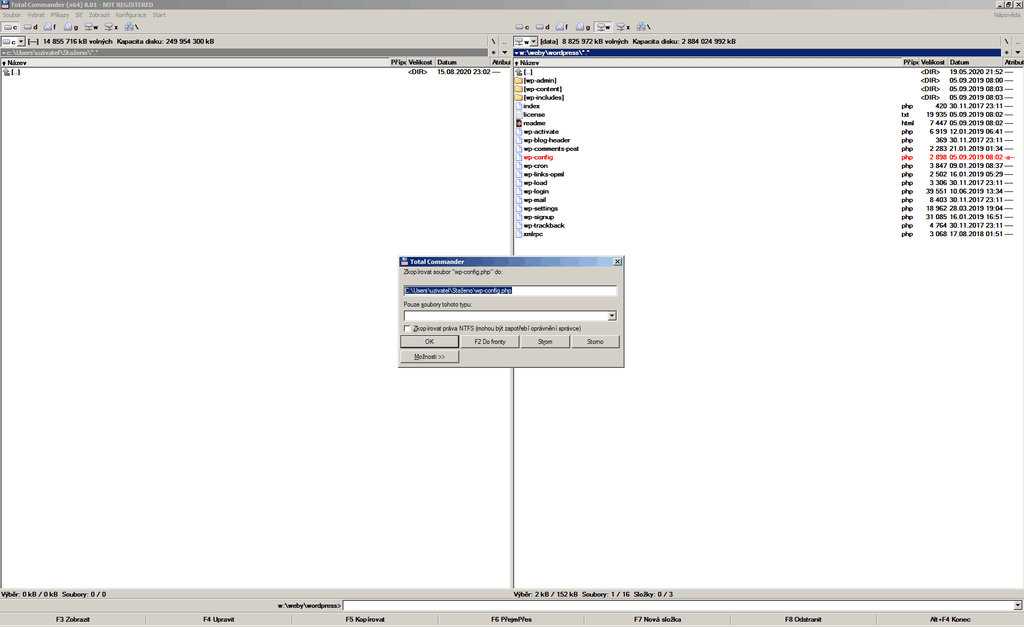1024x627 pixels.
Task: Click the wp-admin folder icon
Action: [519, 80]
